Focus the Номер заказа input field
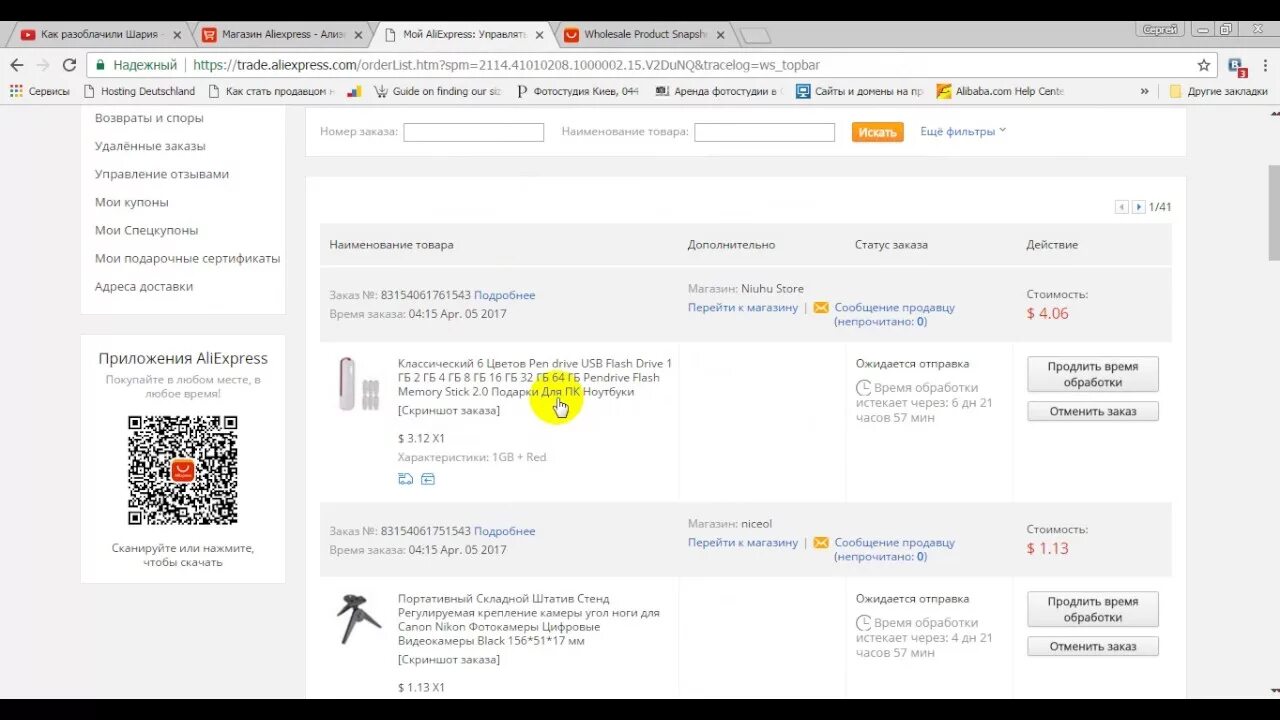Image resolution: width=1280 pixels, height=720 pixels. click(474, 132)
